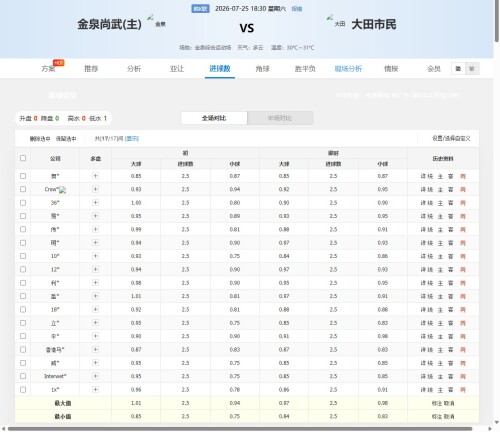This screenshot has width=500, height=432.
Task: Select the checkbox for the Interwet* row
Action: pyautogui.click(x=23, y=376)
